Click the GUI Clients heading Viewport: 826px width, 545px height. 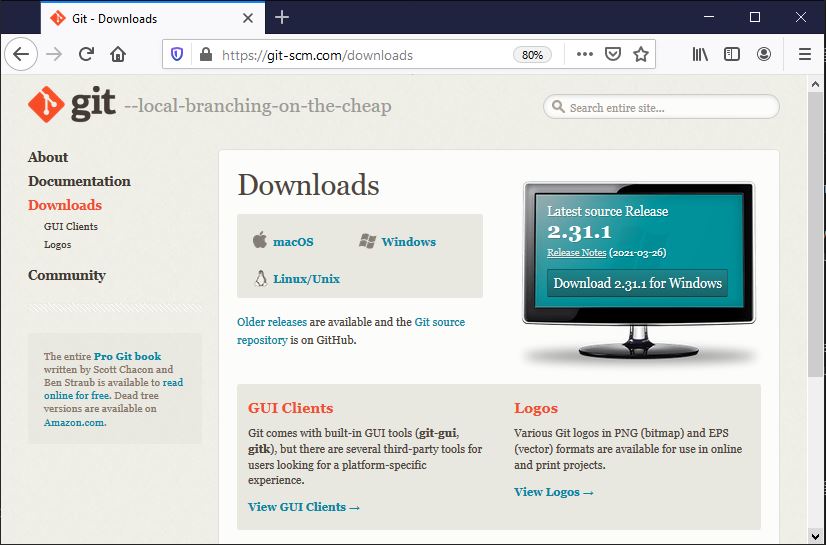[x=290, y=408]
